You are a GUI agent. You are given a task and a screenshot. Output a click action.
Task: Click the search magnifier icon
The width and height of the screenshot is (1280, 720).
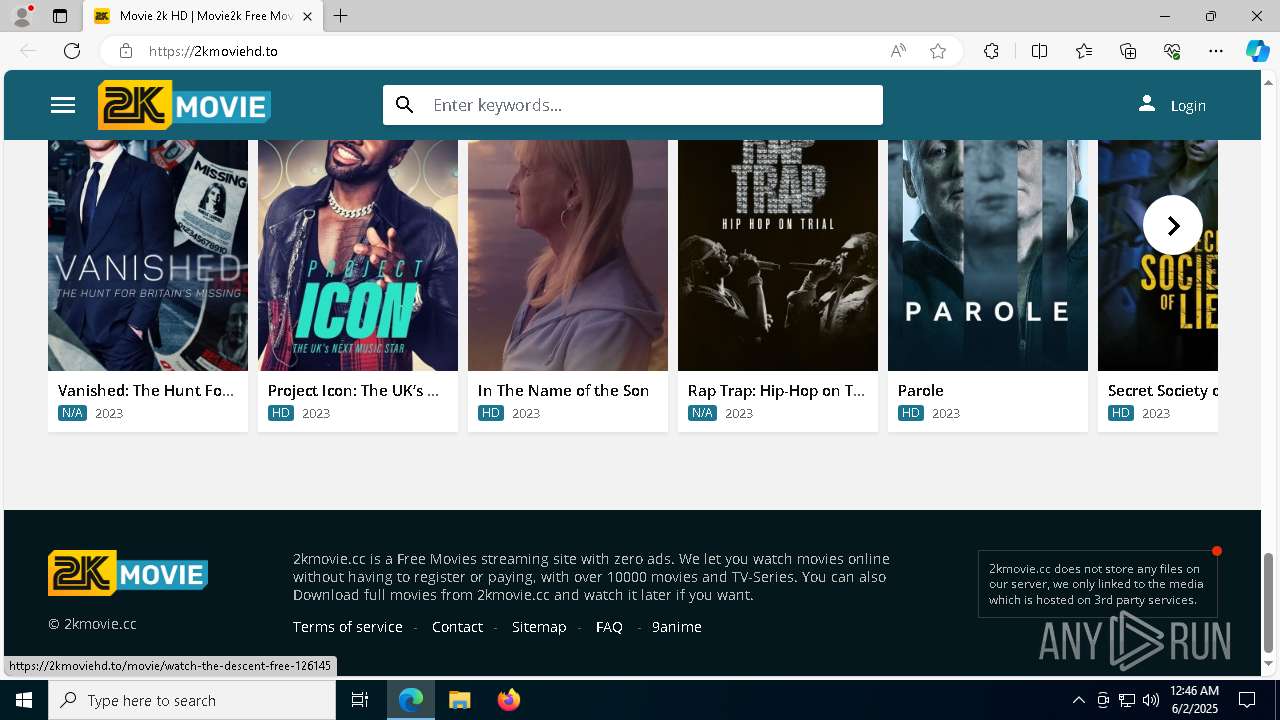pos(405,105)
